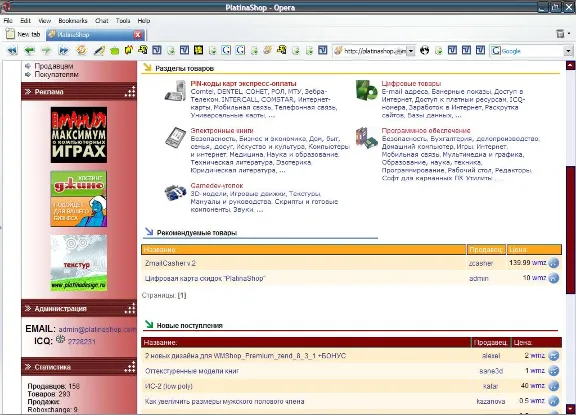Click page number [1] under Страницы
Image resolution: width=576 pixels, height=415 pixels.
[182, 295]
